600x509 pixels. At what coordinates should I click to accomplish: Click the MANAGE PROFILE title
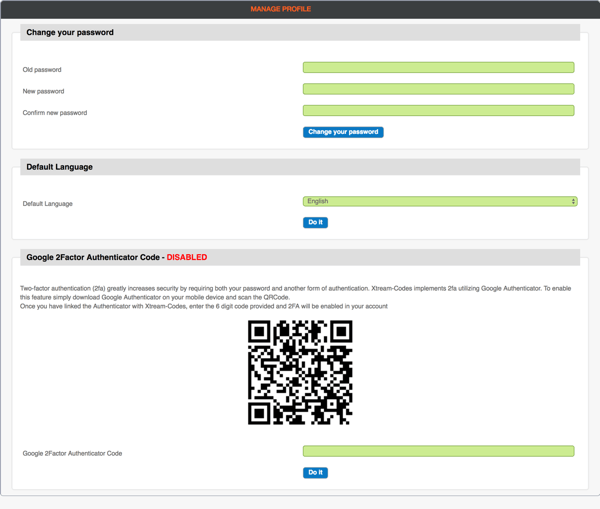coord(281,9)
